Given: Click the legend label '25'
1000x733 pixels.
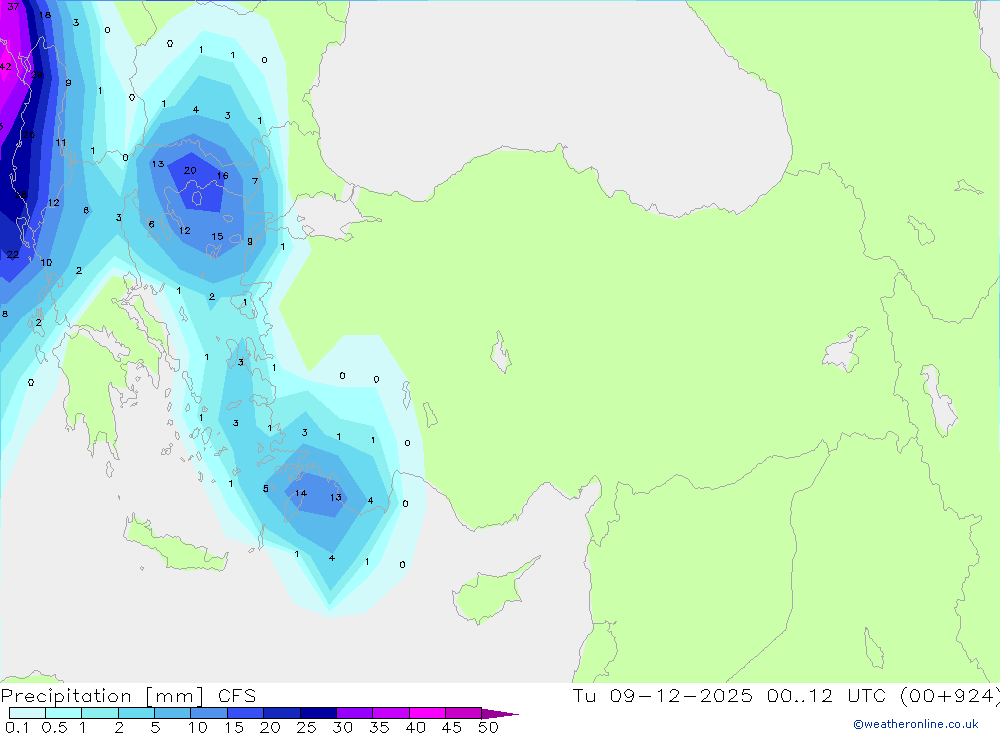Looking at the screenshot, I should coord(306,727).
